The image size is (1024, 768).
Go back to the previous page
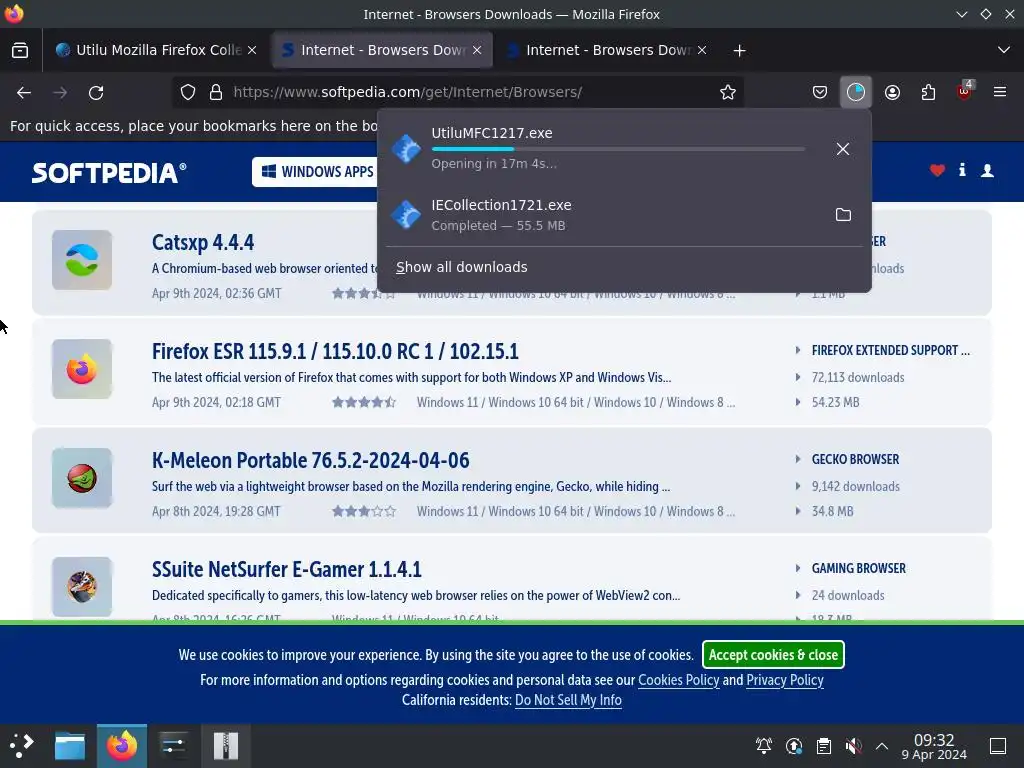click(24, 93)
